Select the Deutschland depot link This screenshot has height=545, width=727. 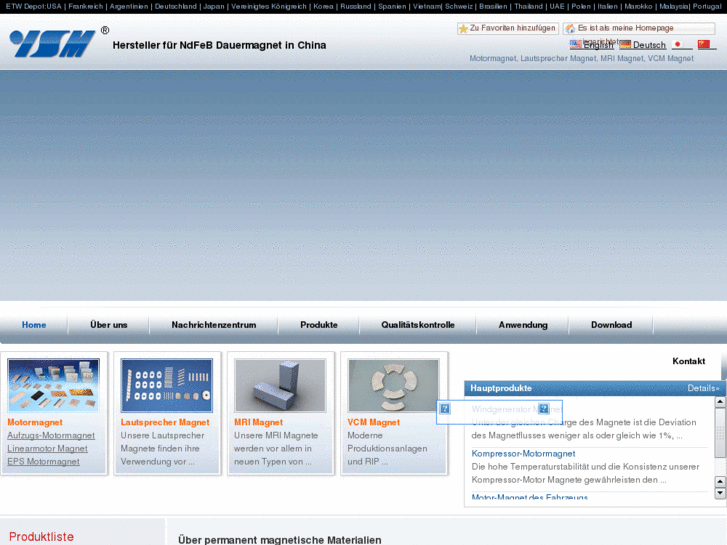[x=176, y=6]
